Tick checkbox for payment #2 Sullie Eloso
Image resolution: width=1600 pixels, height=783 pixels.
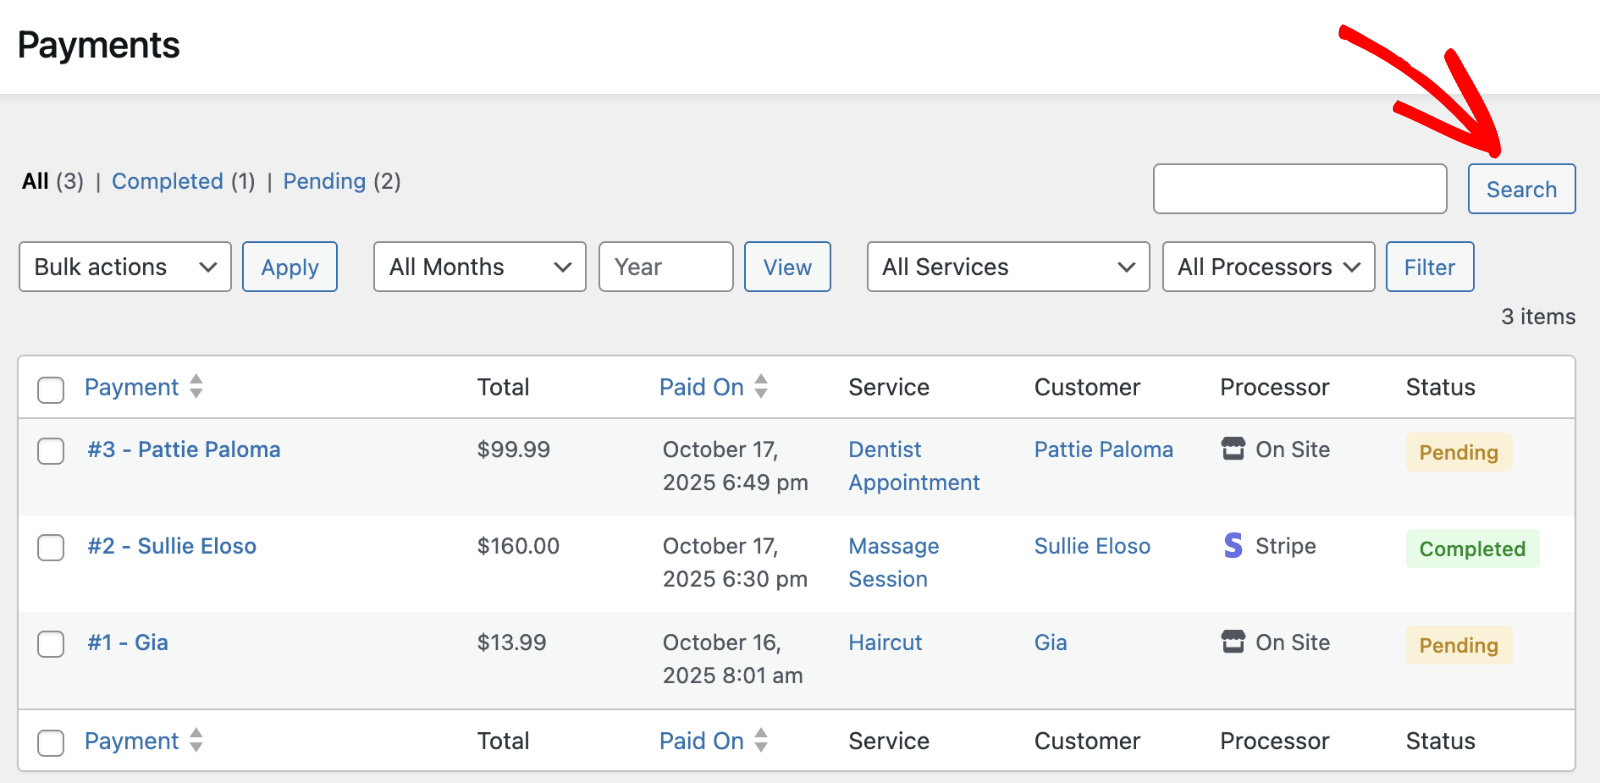tap(51, 548)
